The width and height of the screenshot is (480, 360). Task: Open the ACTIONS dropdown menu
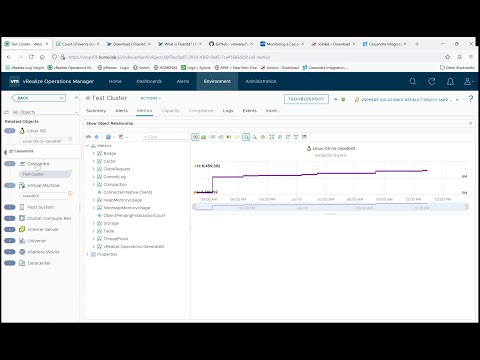point(150,98)
